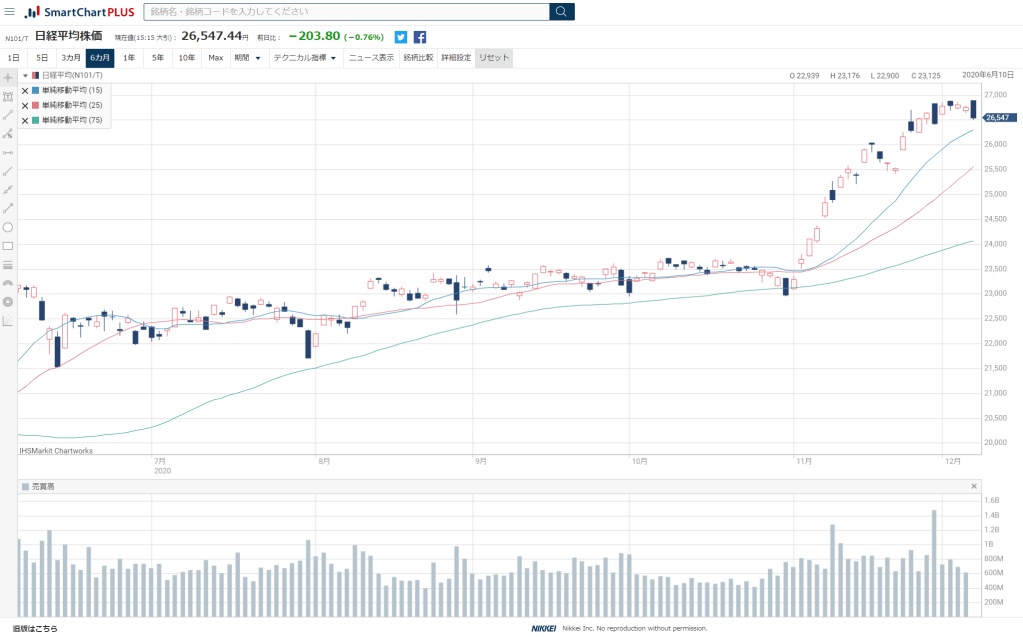Close the 売買高 volume panel
Screen dimensions: 1023x637
(974, 486)
